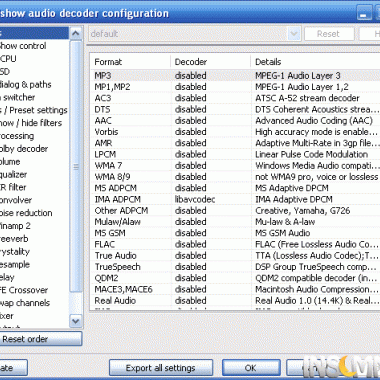Click 'MPEG-1 Audio Layer 3' details text
The height and width of the screenshot is (380, 380).
click(298, 76)
